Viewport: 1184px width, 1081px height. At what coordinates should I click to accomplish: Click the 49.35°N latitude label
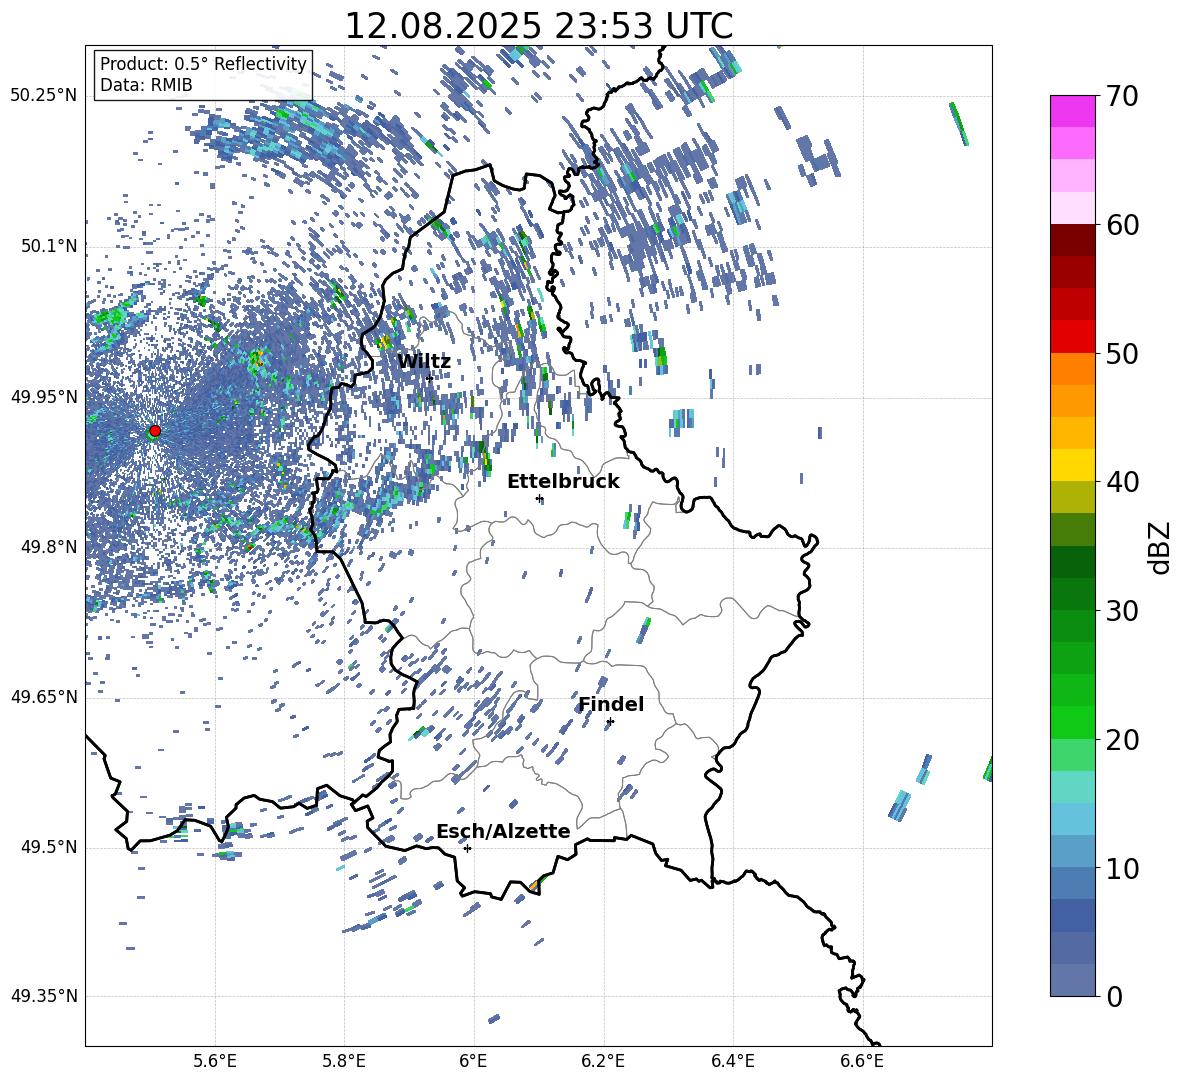(44, 996)
